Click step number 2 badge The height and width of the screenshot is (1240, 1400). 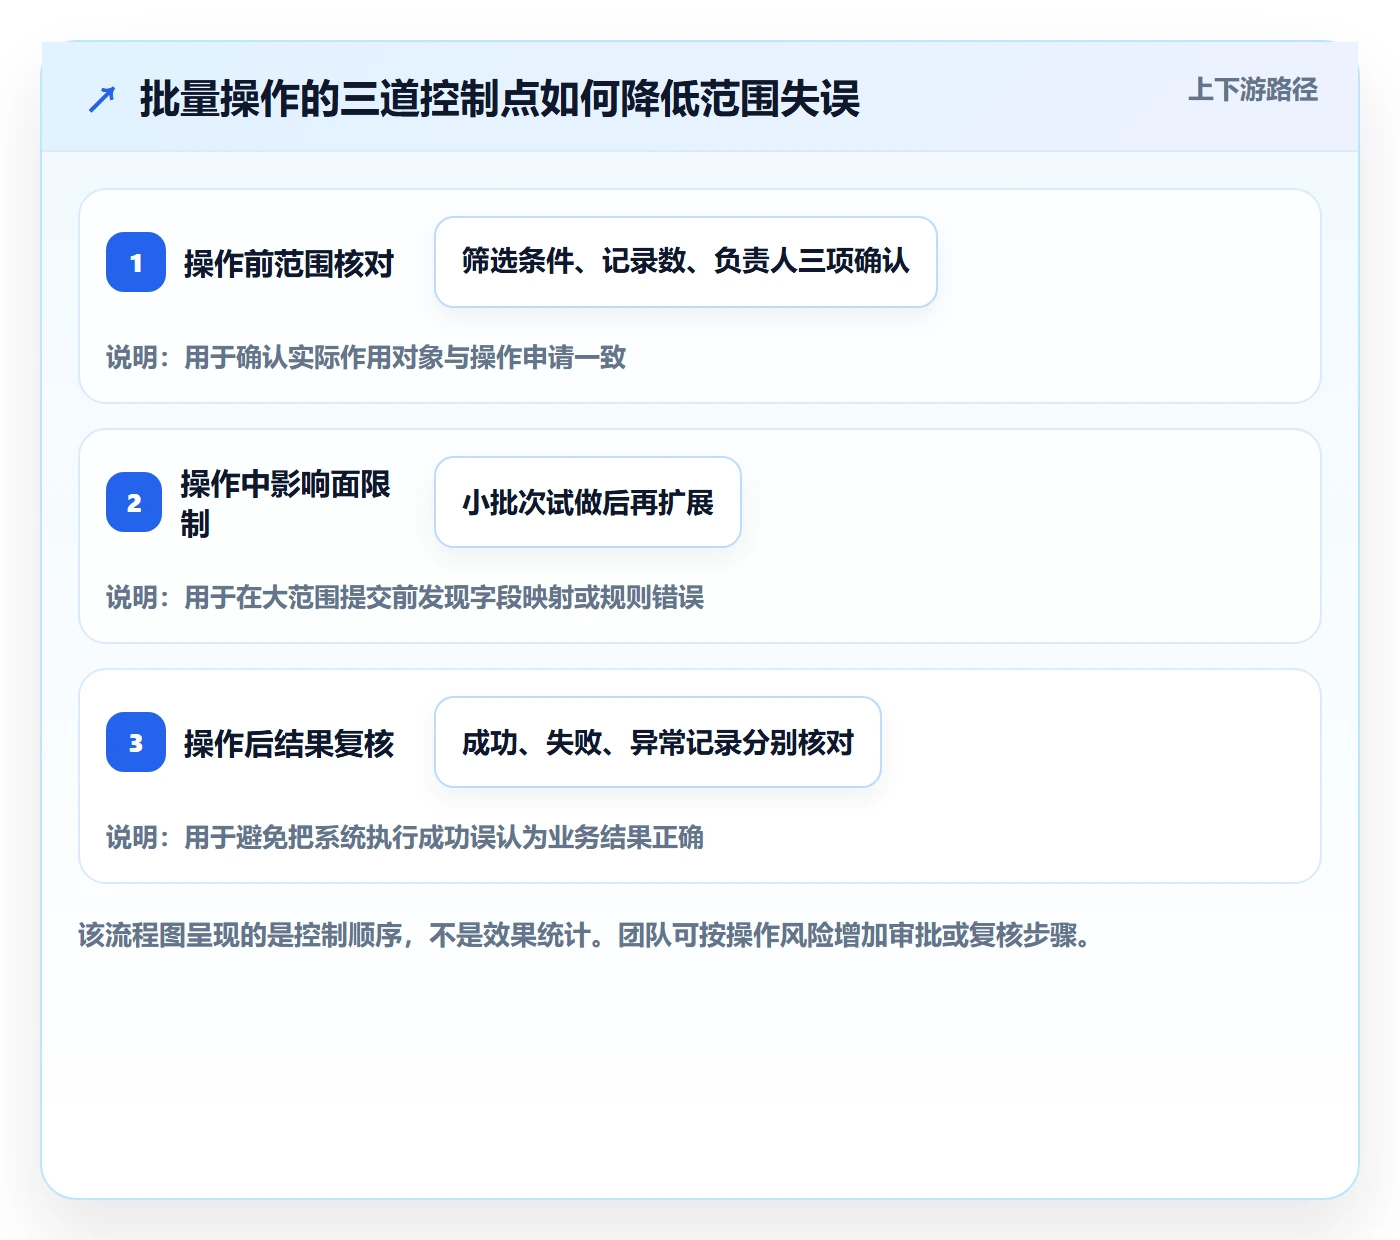point(134,502)
